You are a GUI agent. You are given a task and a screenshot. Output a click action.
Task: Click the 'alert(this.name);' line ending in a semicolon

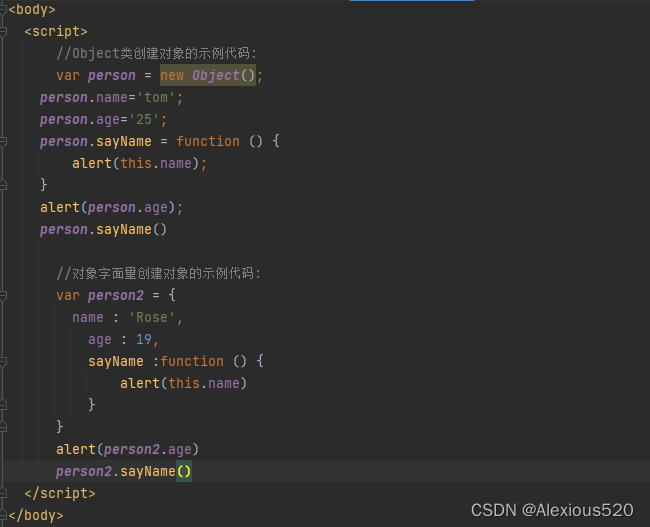click(x=139, y=163)
